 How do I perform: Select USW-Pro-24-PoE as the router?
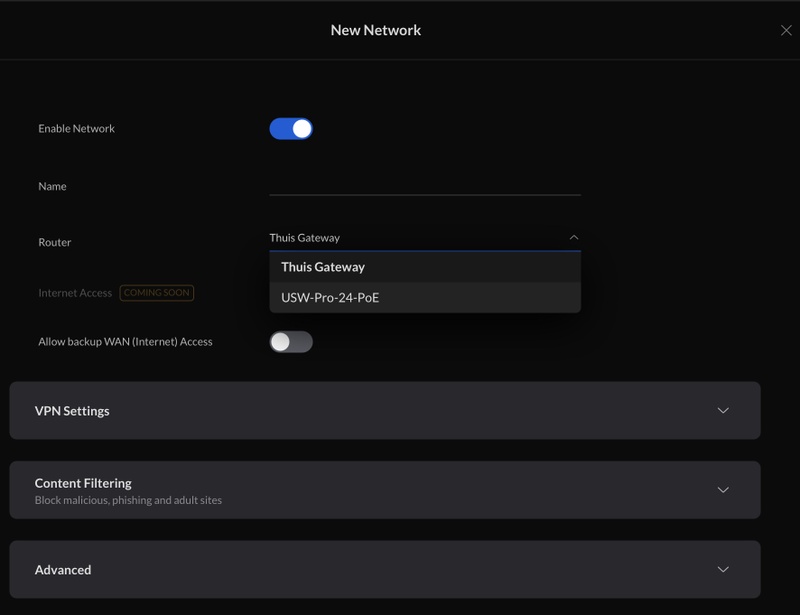[330, 297]
